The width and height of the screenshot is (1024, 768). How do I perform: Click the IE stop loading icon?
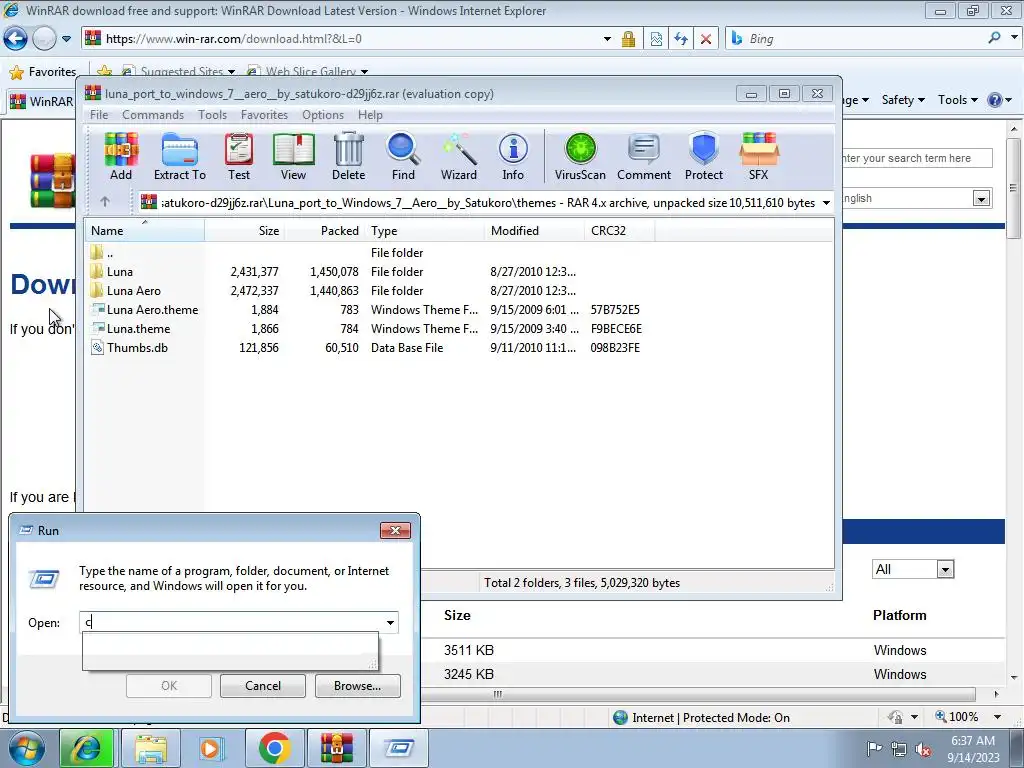click(706, 39)
